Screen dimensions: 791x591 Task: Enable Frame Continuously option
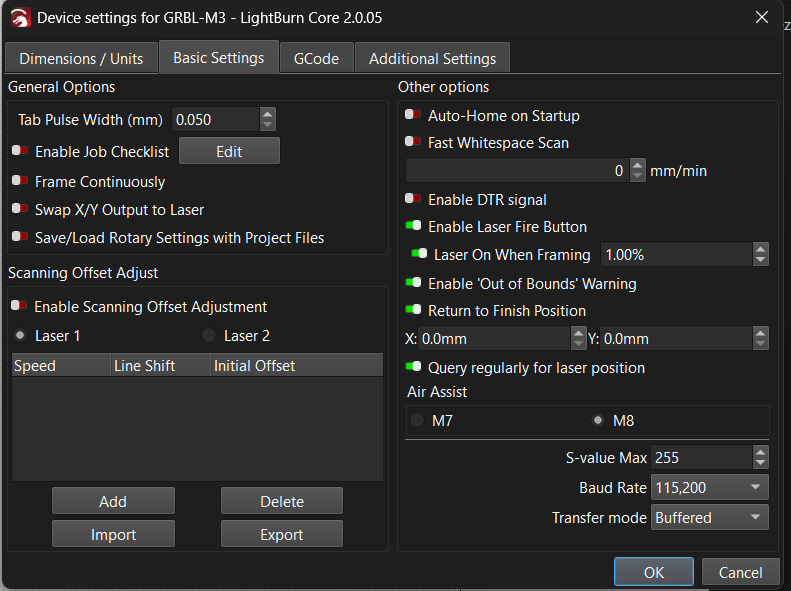coord(20,182)
